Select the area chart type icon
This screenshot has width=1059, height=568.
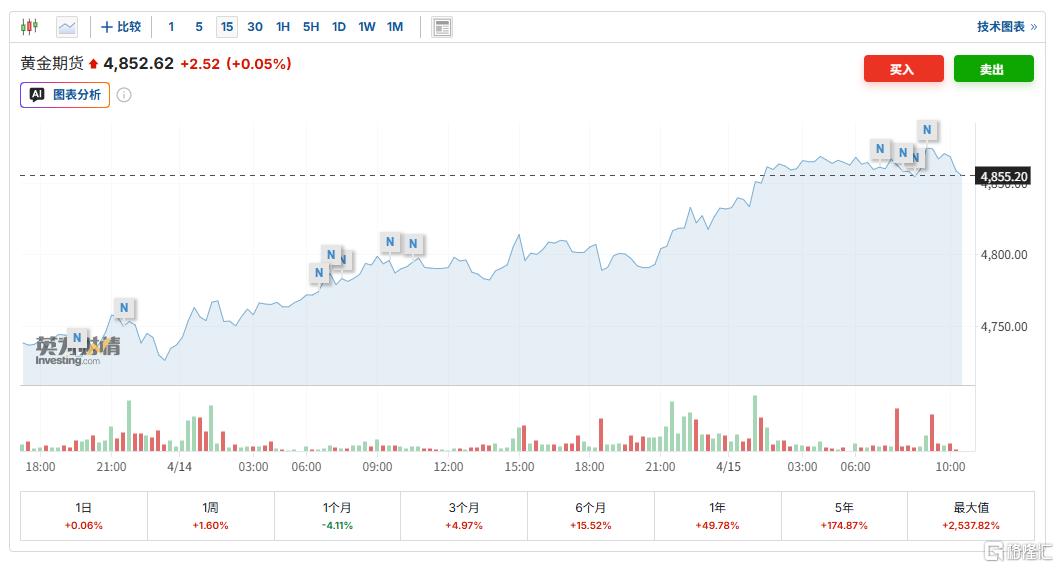click(67, 27)
